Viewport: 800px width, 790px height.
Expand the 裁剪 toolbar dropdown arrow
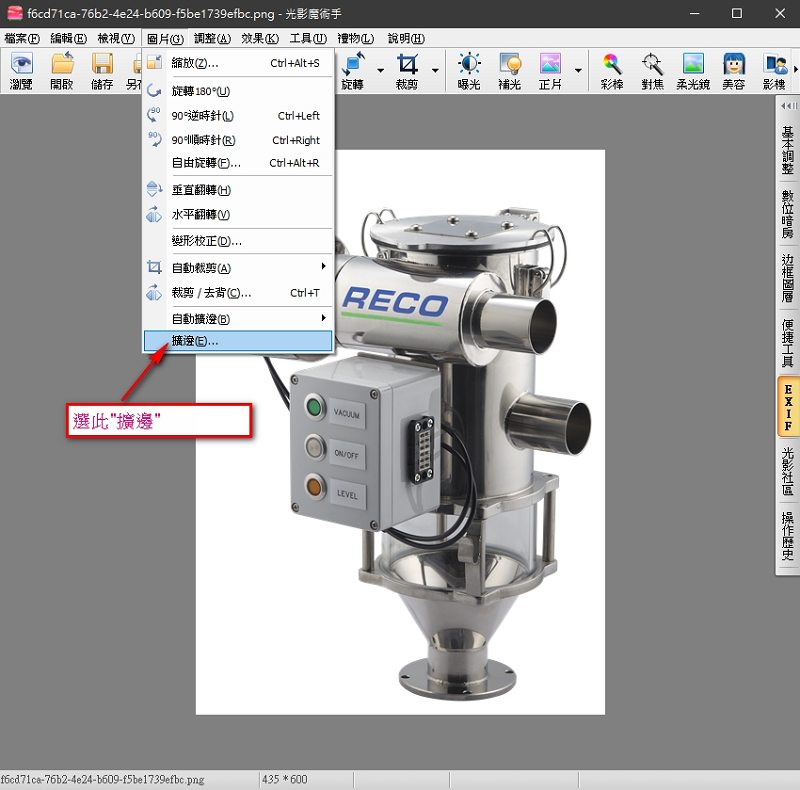(435, 70)
